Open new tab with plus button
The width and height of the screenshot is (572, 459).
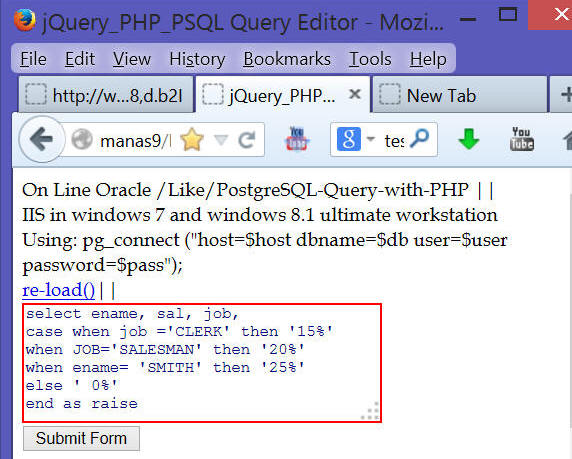564,95
